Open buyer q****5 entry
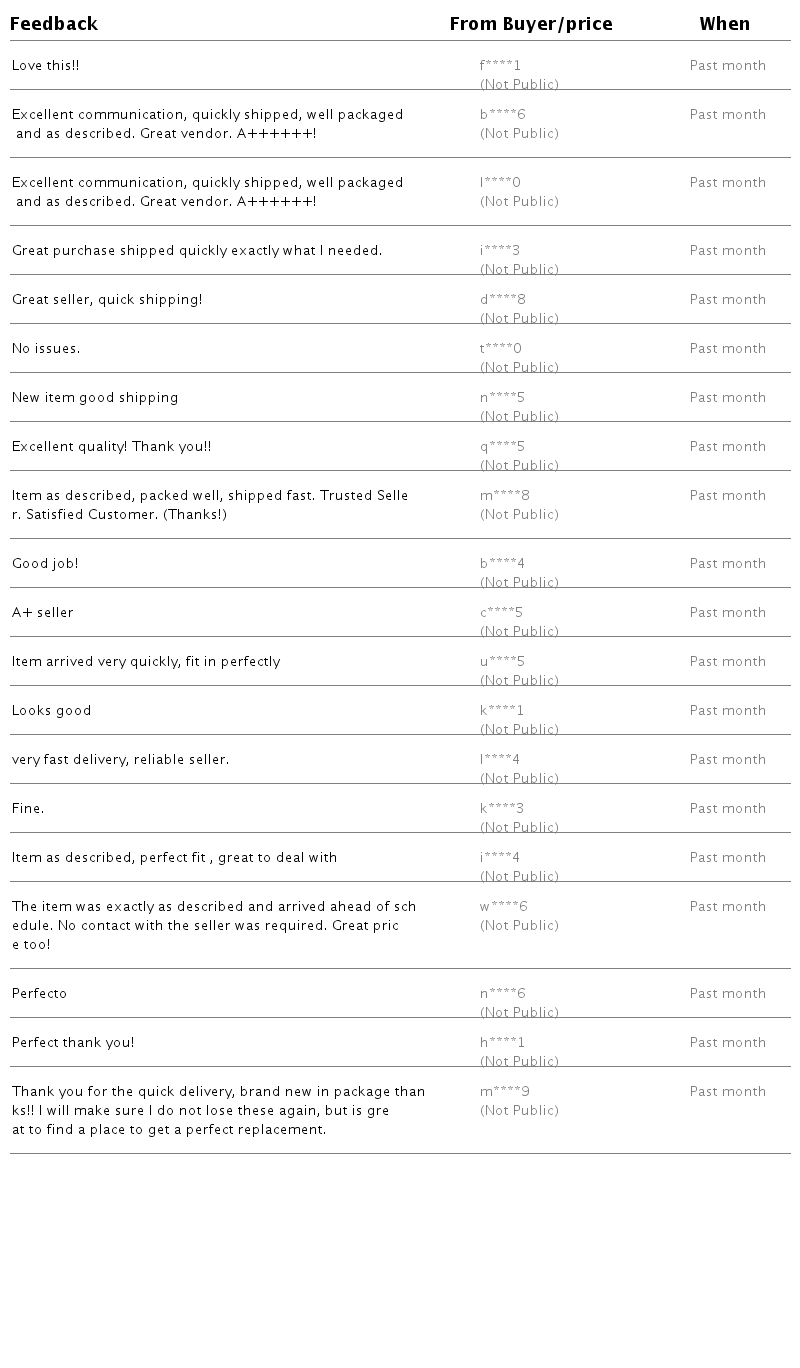Viewport: 800px width, 1368px height. tap(503, 447)
